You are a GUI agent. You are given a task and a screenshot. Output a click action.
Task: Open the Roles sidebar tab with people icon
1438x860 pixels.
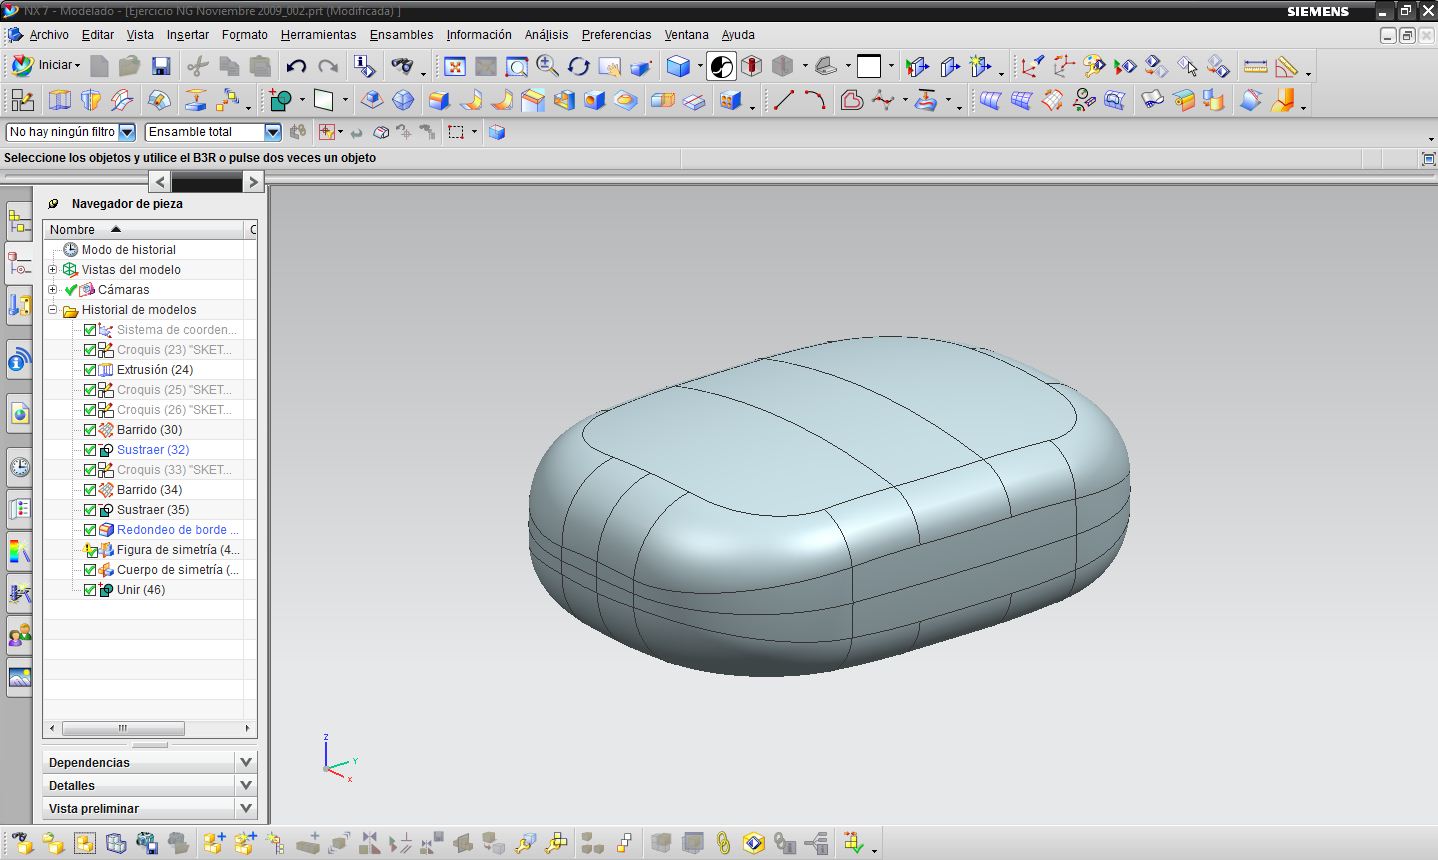19,633
